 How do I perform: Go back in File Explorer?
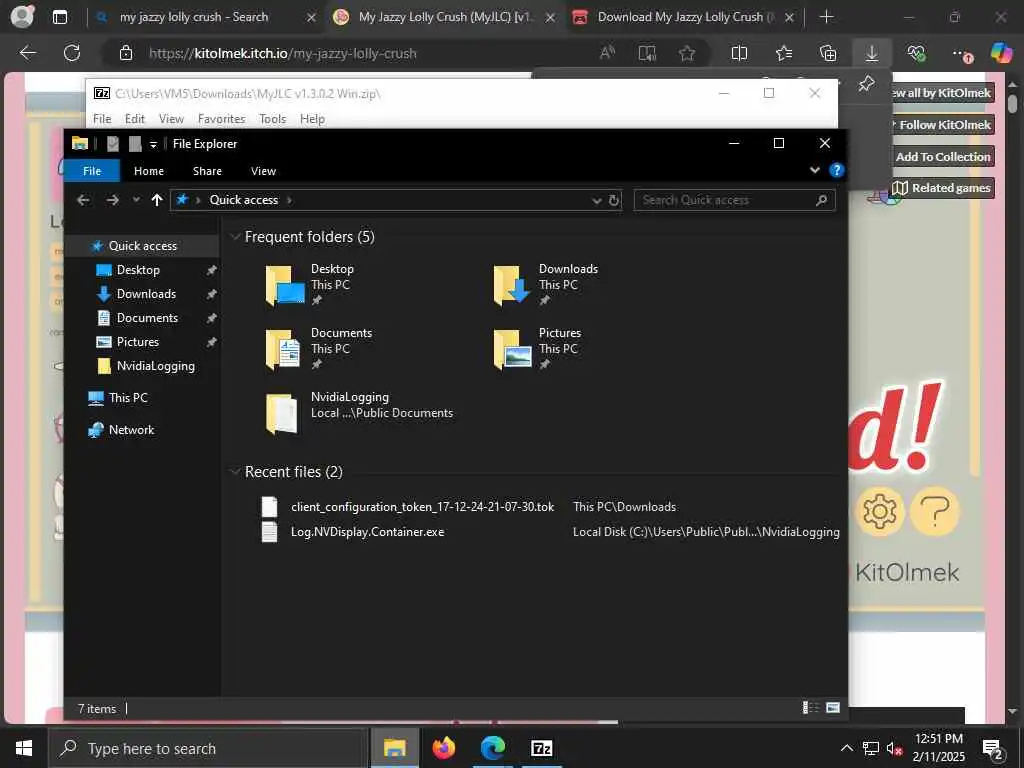pyautogui.click(x=83, y=200)
